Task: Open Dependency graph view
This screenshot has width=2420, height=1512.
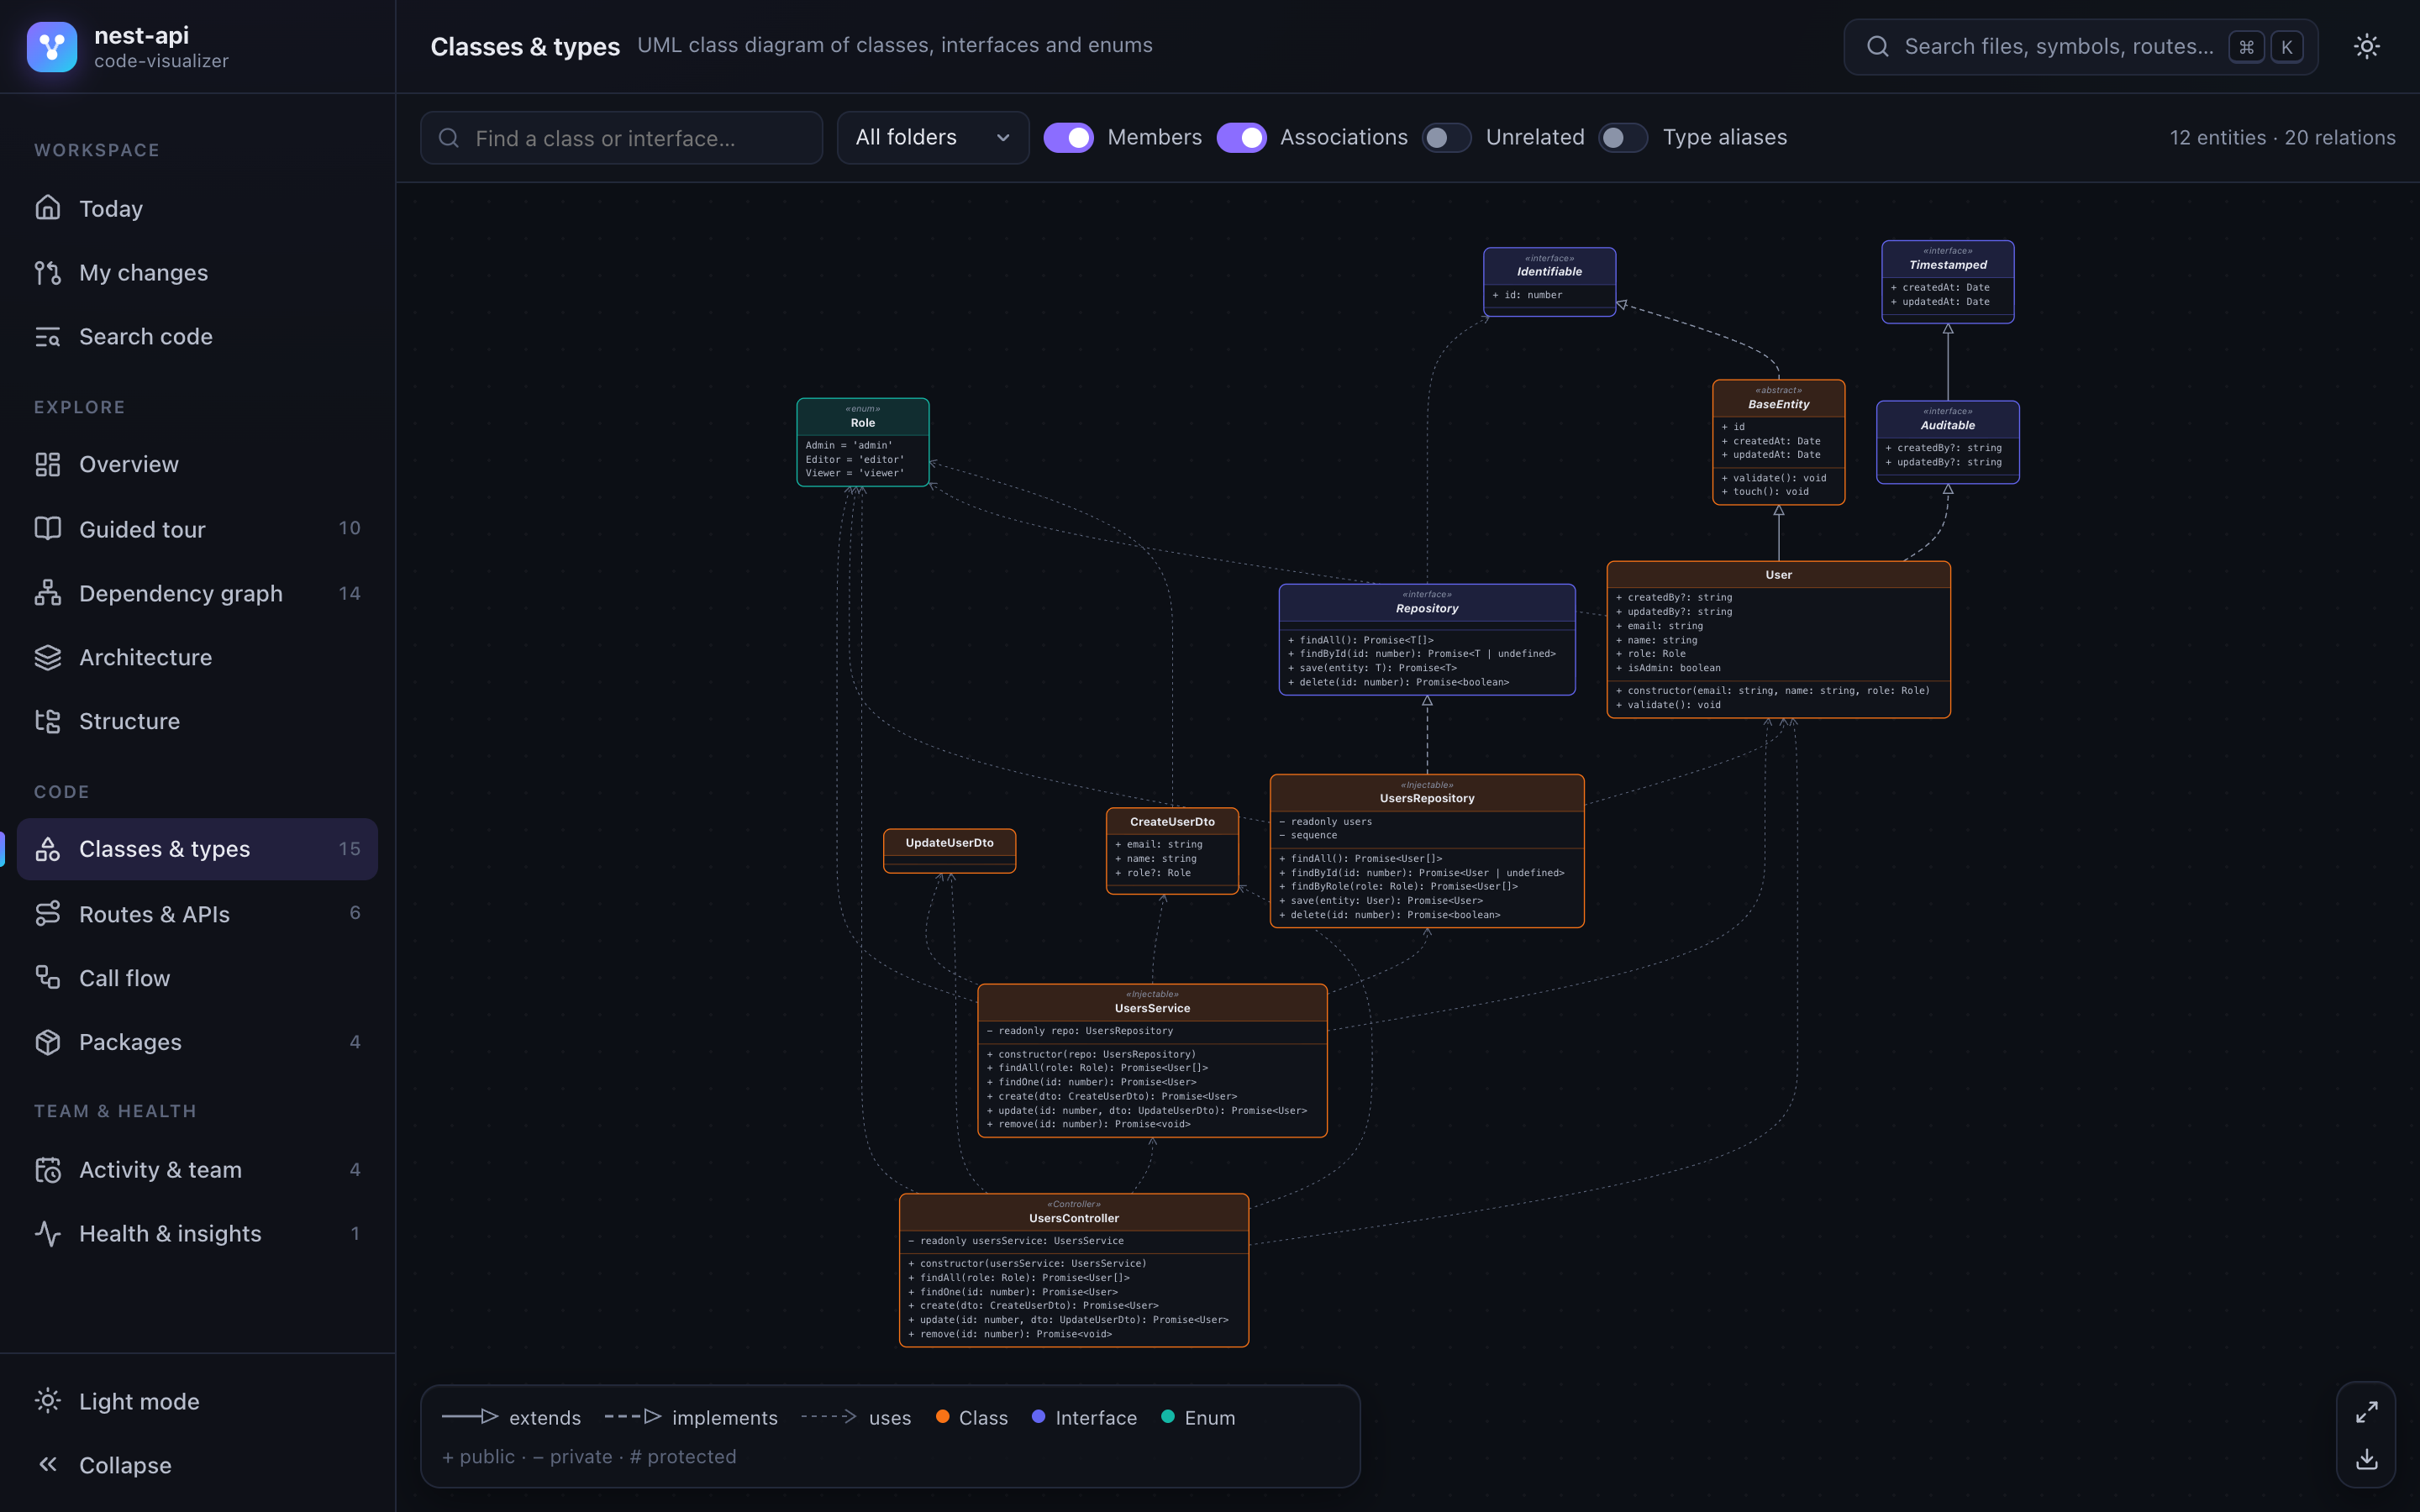Action: click(198, 593)
